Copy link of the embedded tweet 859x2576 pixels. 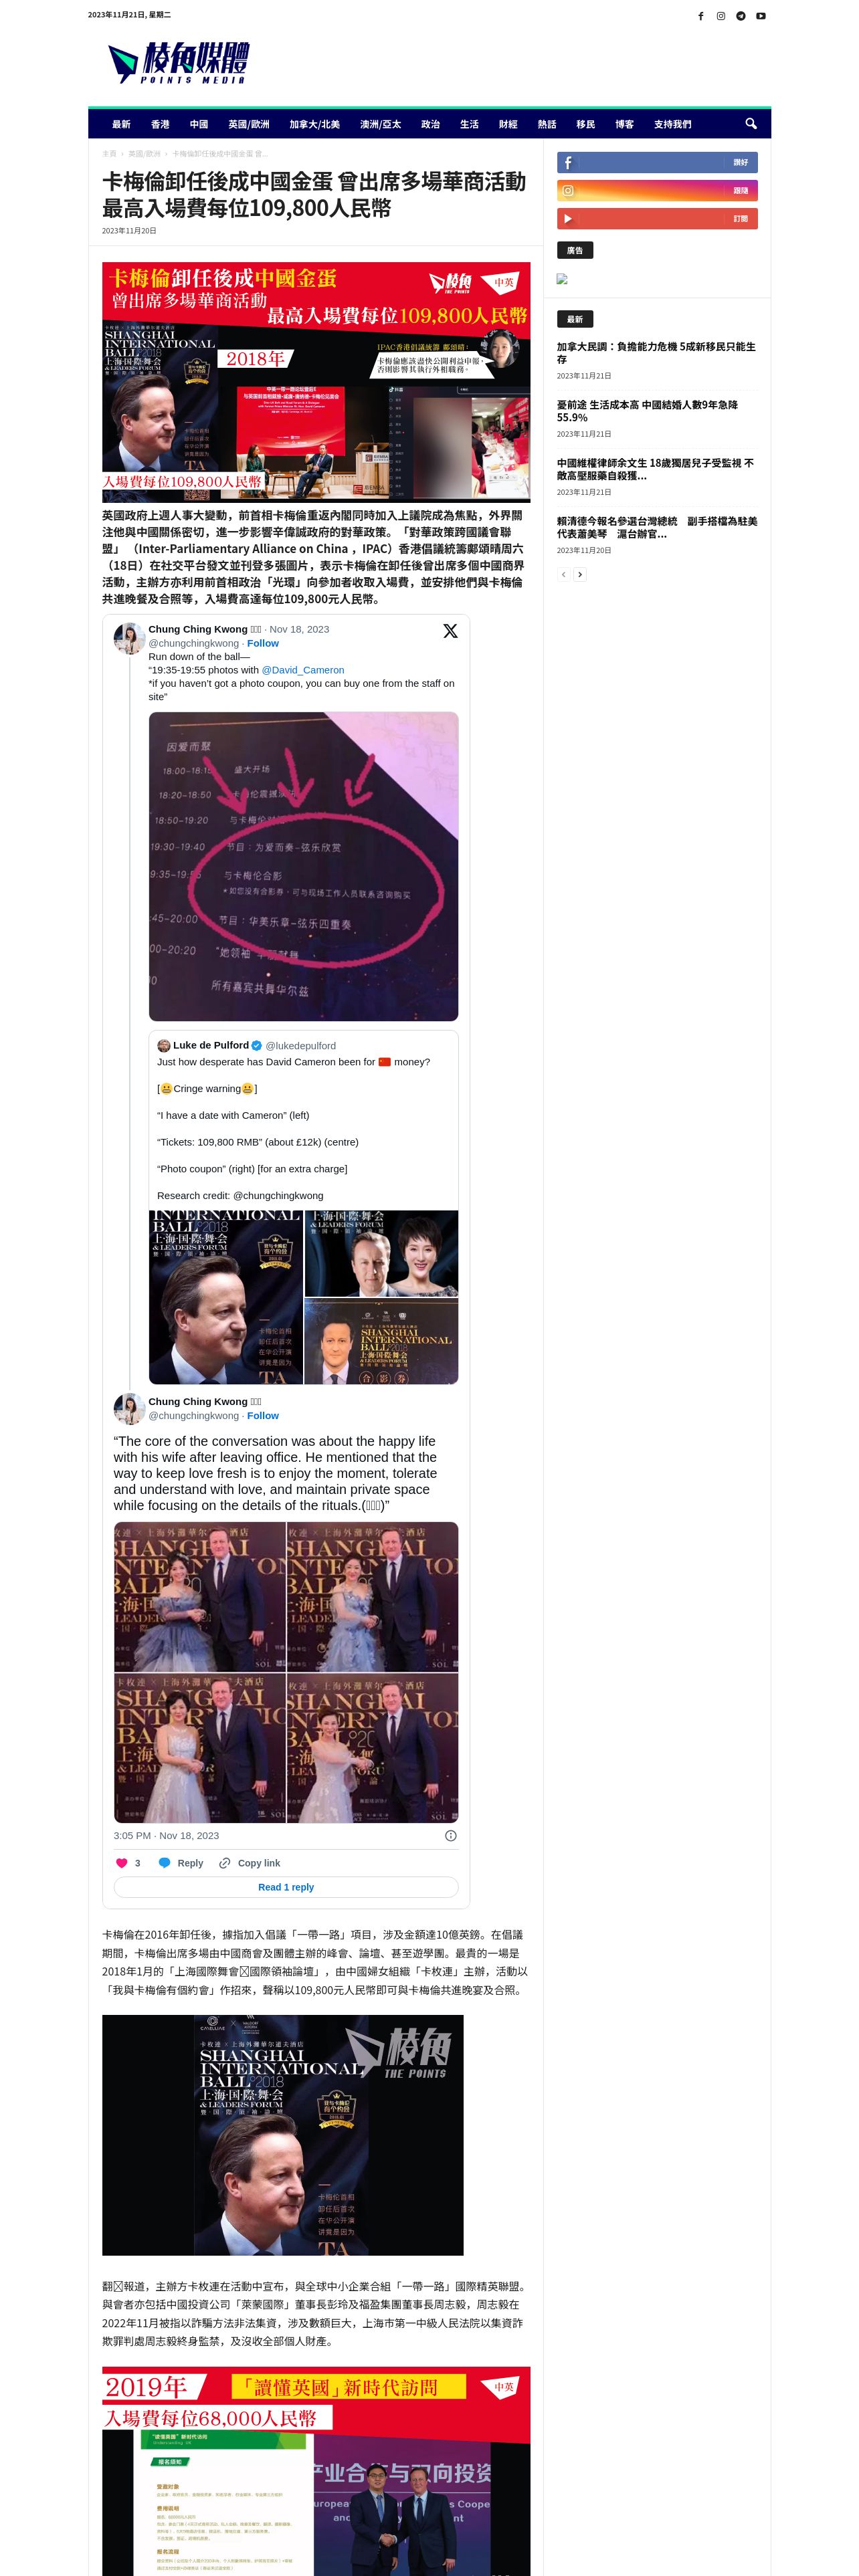[250, 1863]
